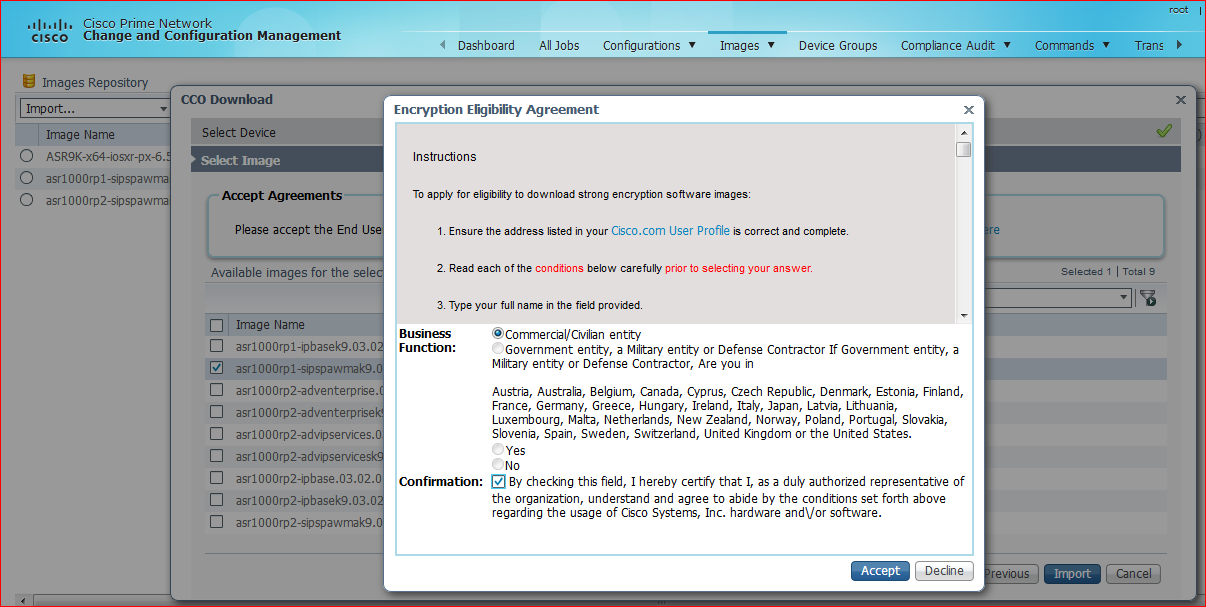Expand the Images menu arrow
Viewport: 1206px width, 607px height.
tap(771, 45)
